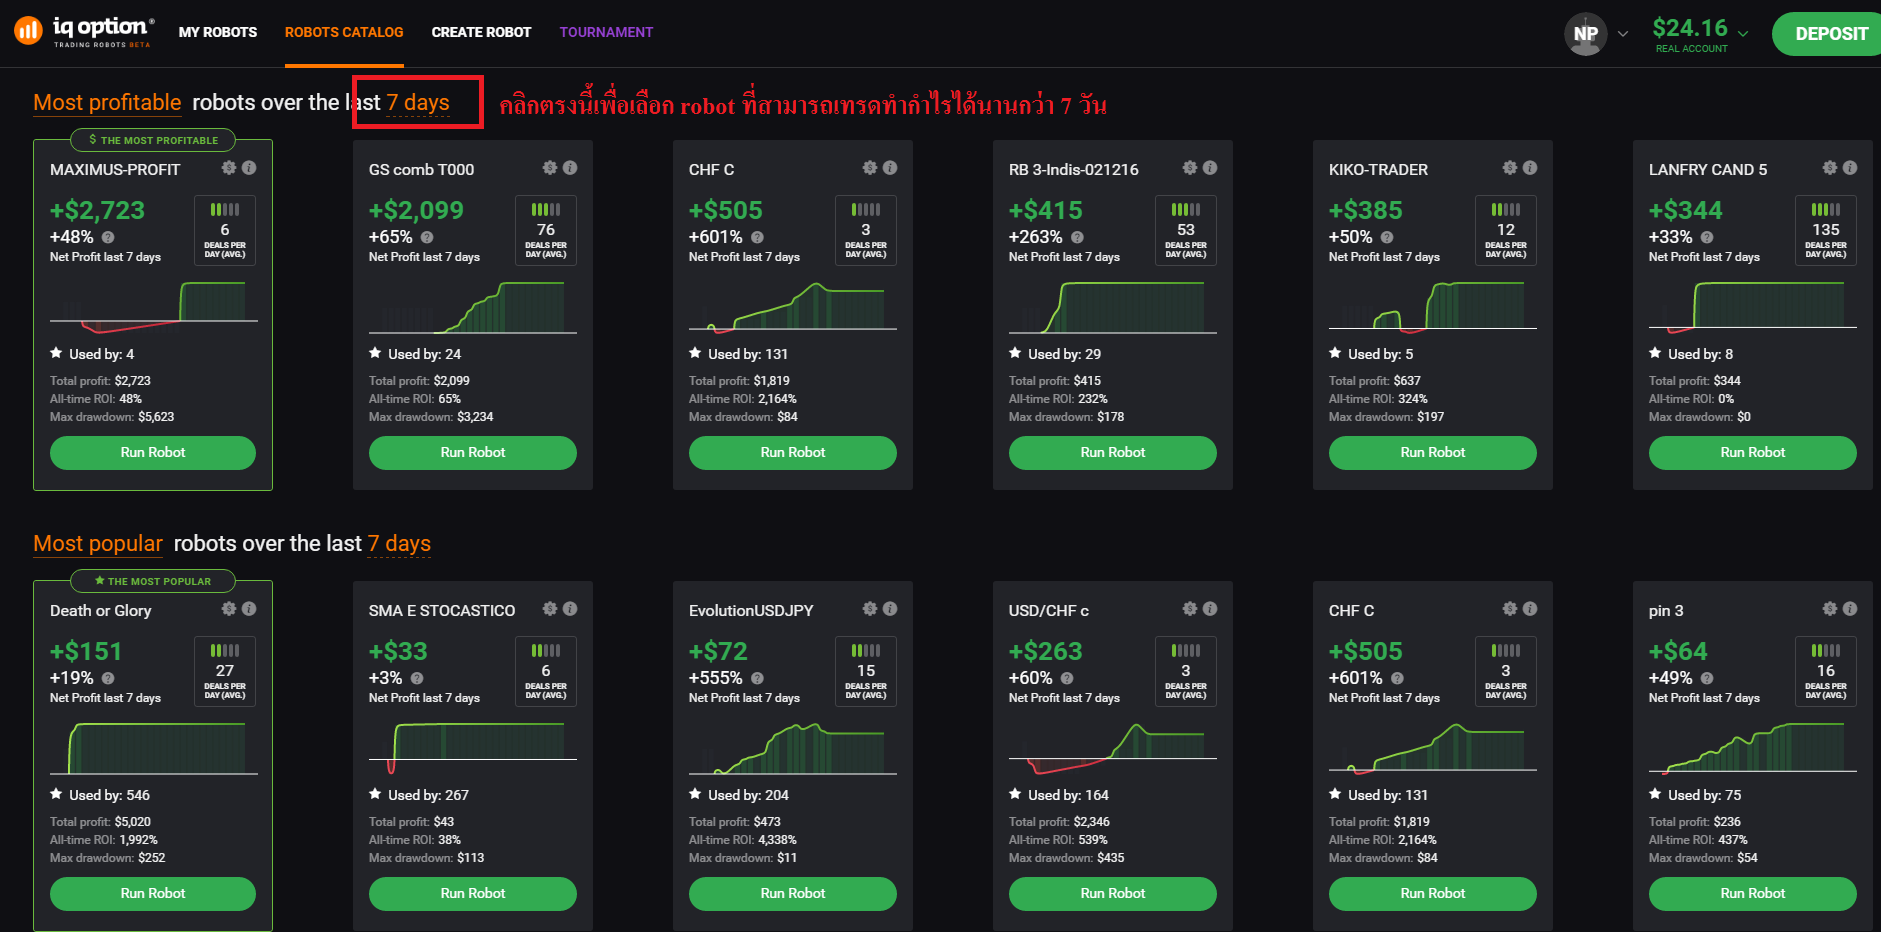Image resolution: width=1881 pixels, height=932 pixels.
Task: Show info icon on RB 3-Indis-021216 card
Action: click(1210, 168)
